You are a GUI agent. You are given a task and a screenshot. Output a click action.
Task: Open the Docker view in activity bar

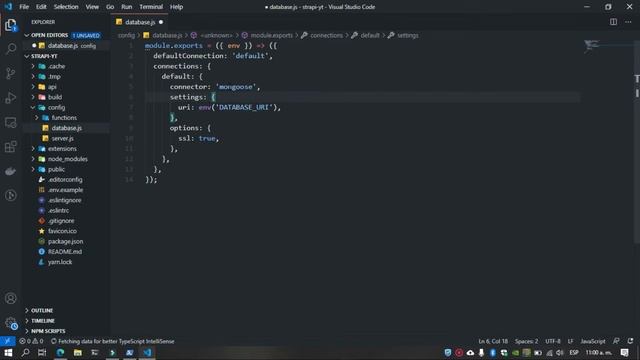pos(11,171)
